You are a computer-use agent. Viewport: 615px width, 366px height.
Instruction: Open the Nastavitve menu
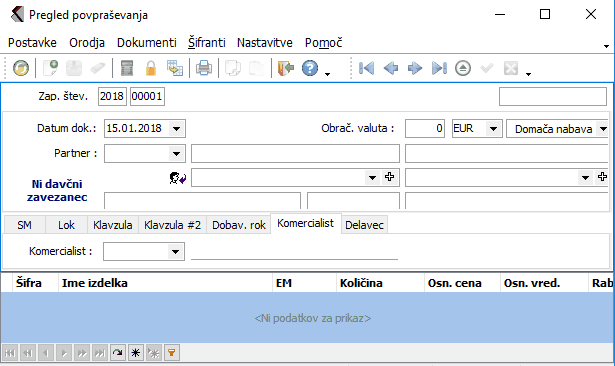(x=265, y=42)
